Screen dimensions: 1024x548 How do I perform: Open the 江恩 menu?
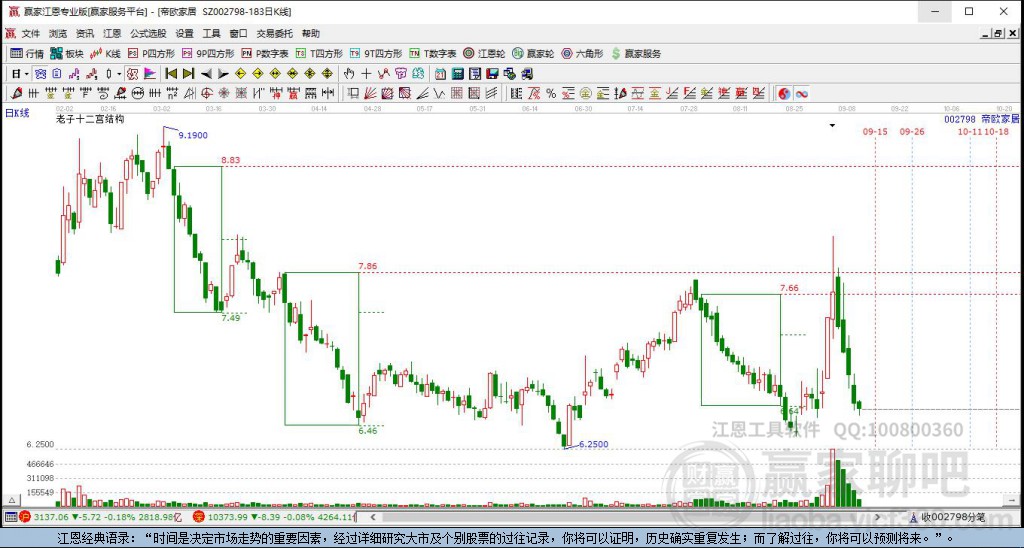coord(112,33)
